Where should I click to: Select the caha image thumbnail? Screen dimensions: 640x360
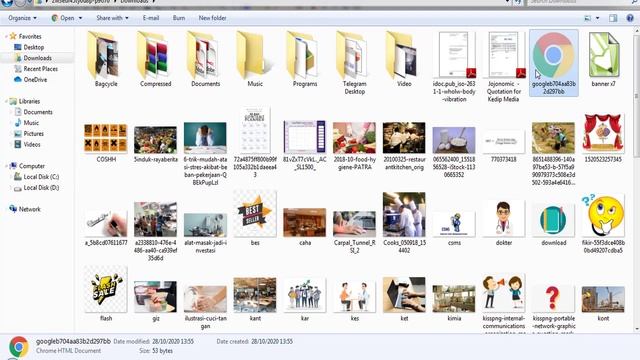click(x=304, y=222)
